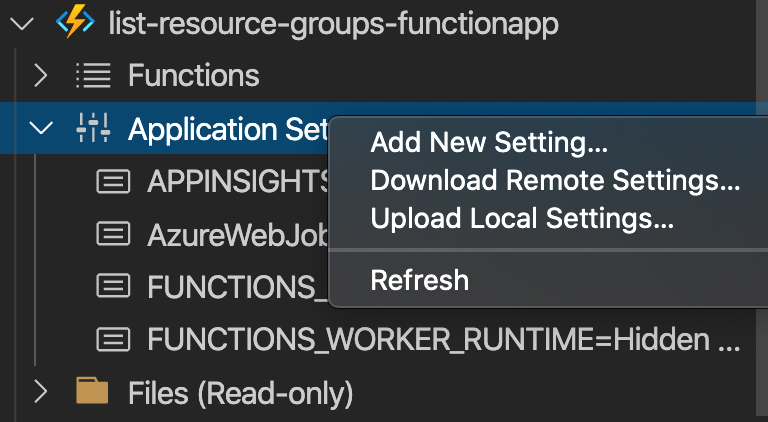This screenshot has width=768, height=422.
Task: Click the FUNCTIONS_WORKER_RUNTIME setting icon
Action: (x=113, y=339)
